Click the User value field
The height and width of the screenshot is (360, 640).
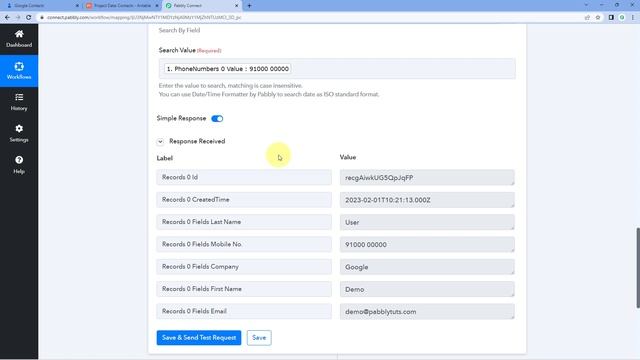tap(427, 222)
